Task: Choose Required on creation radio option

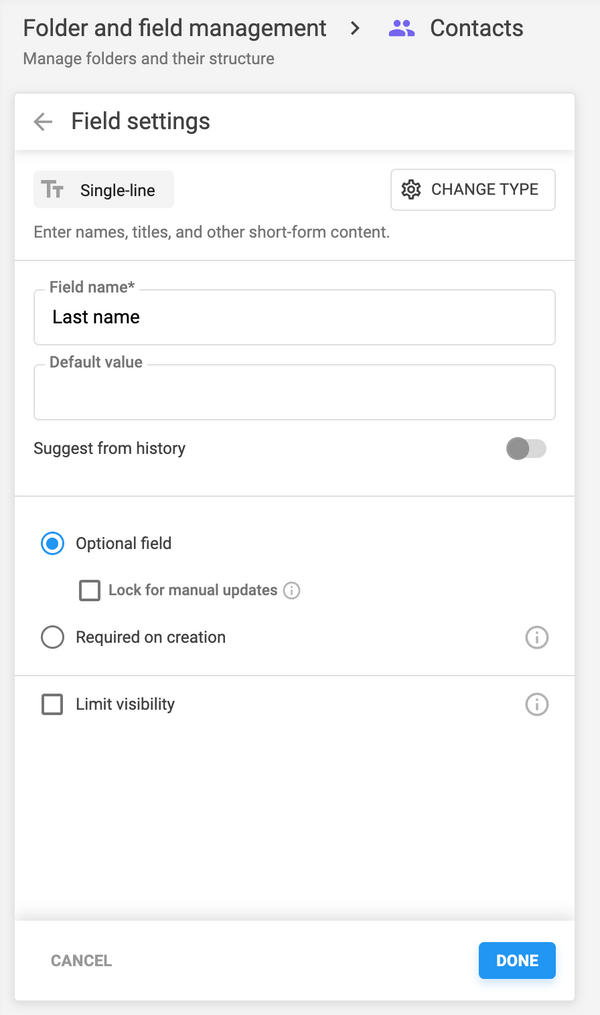Action: 52,638
